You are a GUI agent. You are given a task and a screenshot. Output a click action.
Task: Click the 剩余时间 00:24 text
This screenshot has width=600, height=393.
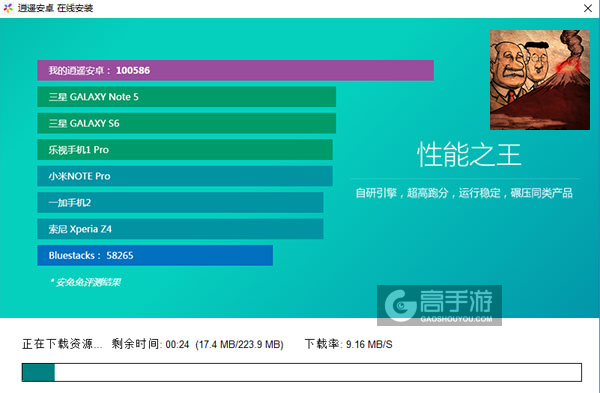click(x=150, y=344)
